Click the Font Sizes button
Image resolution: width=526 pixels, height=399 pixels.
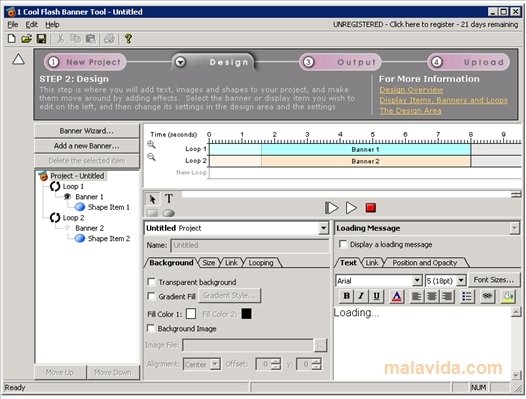click(493, 280)
